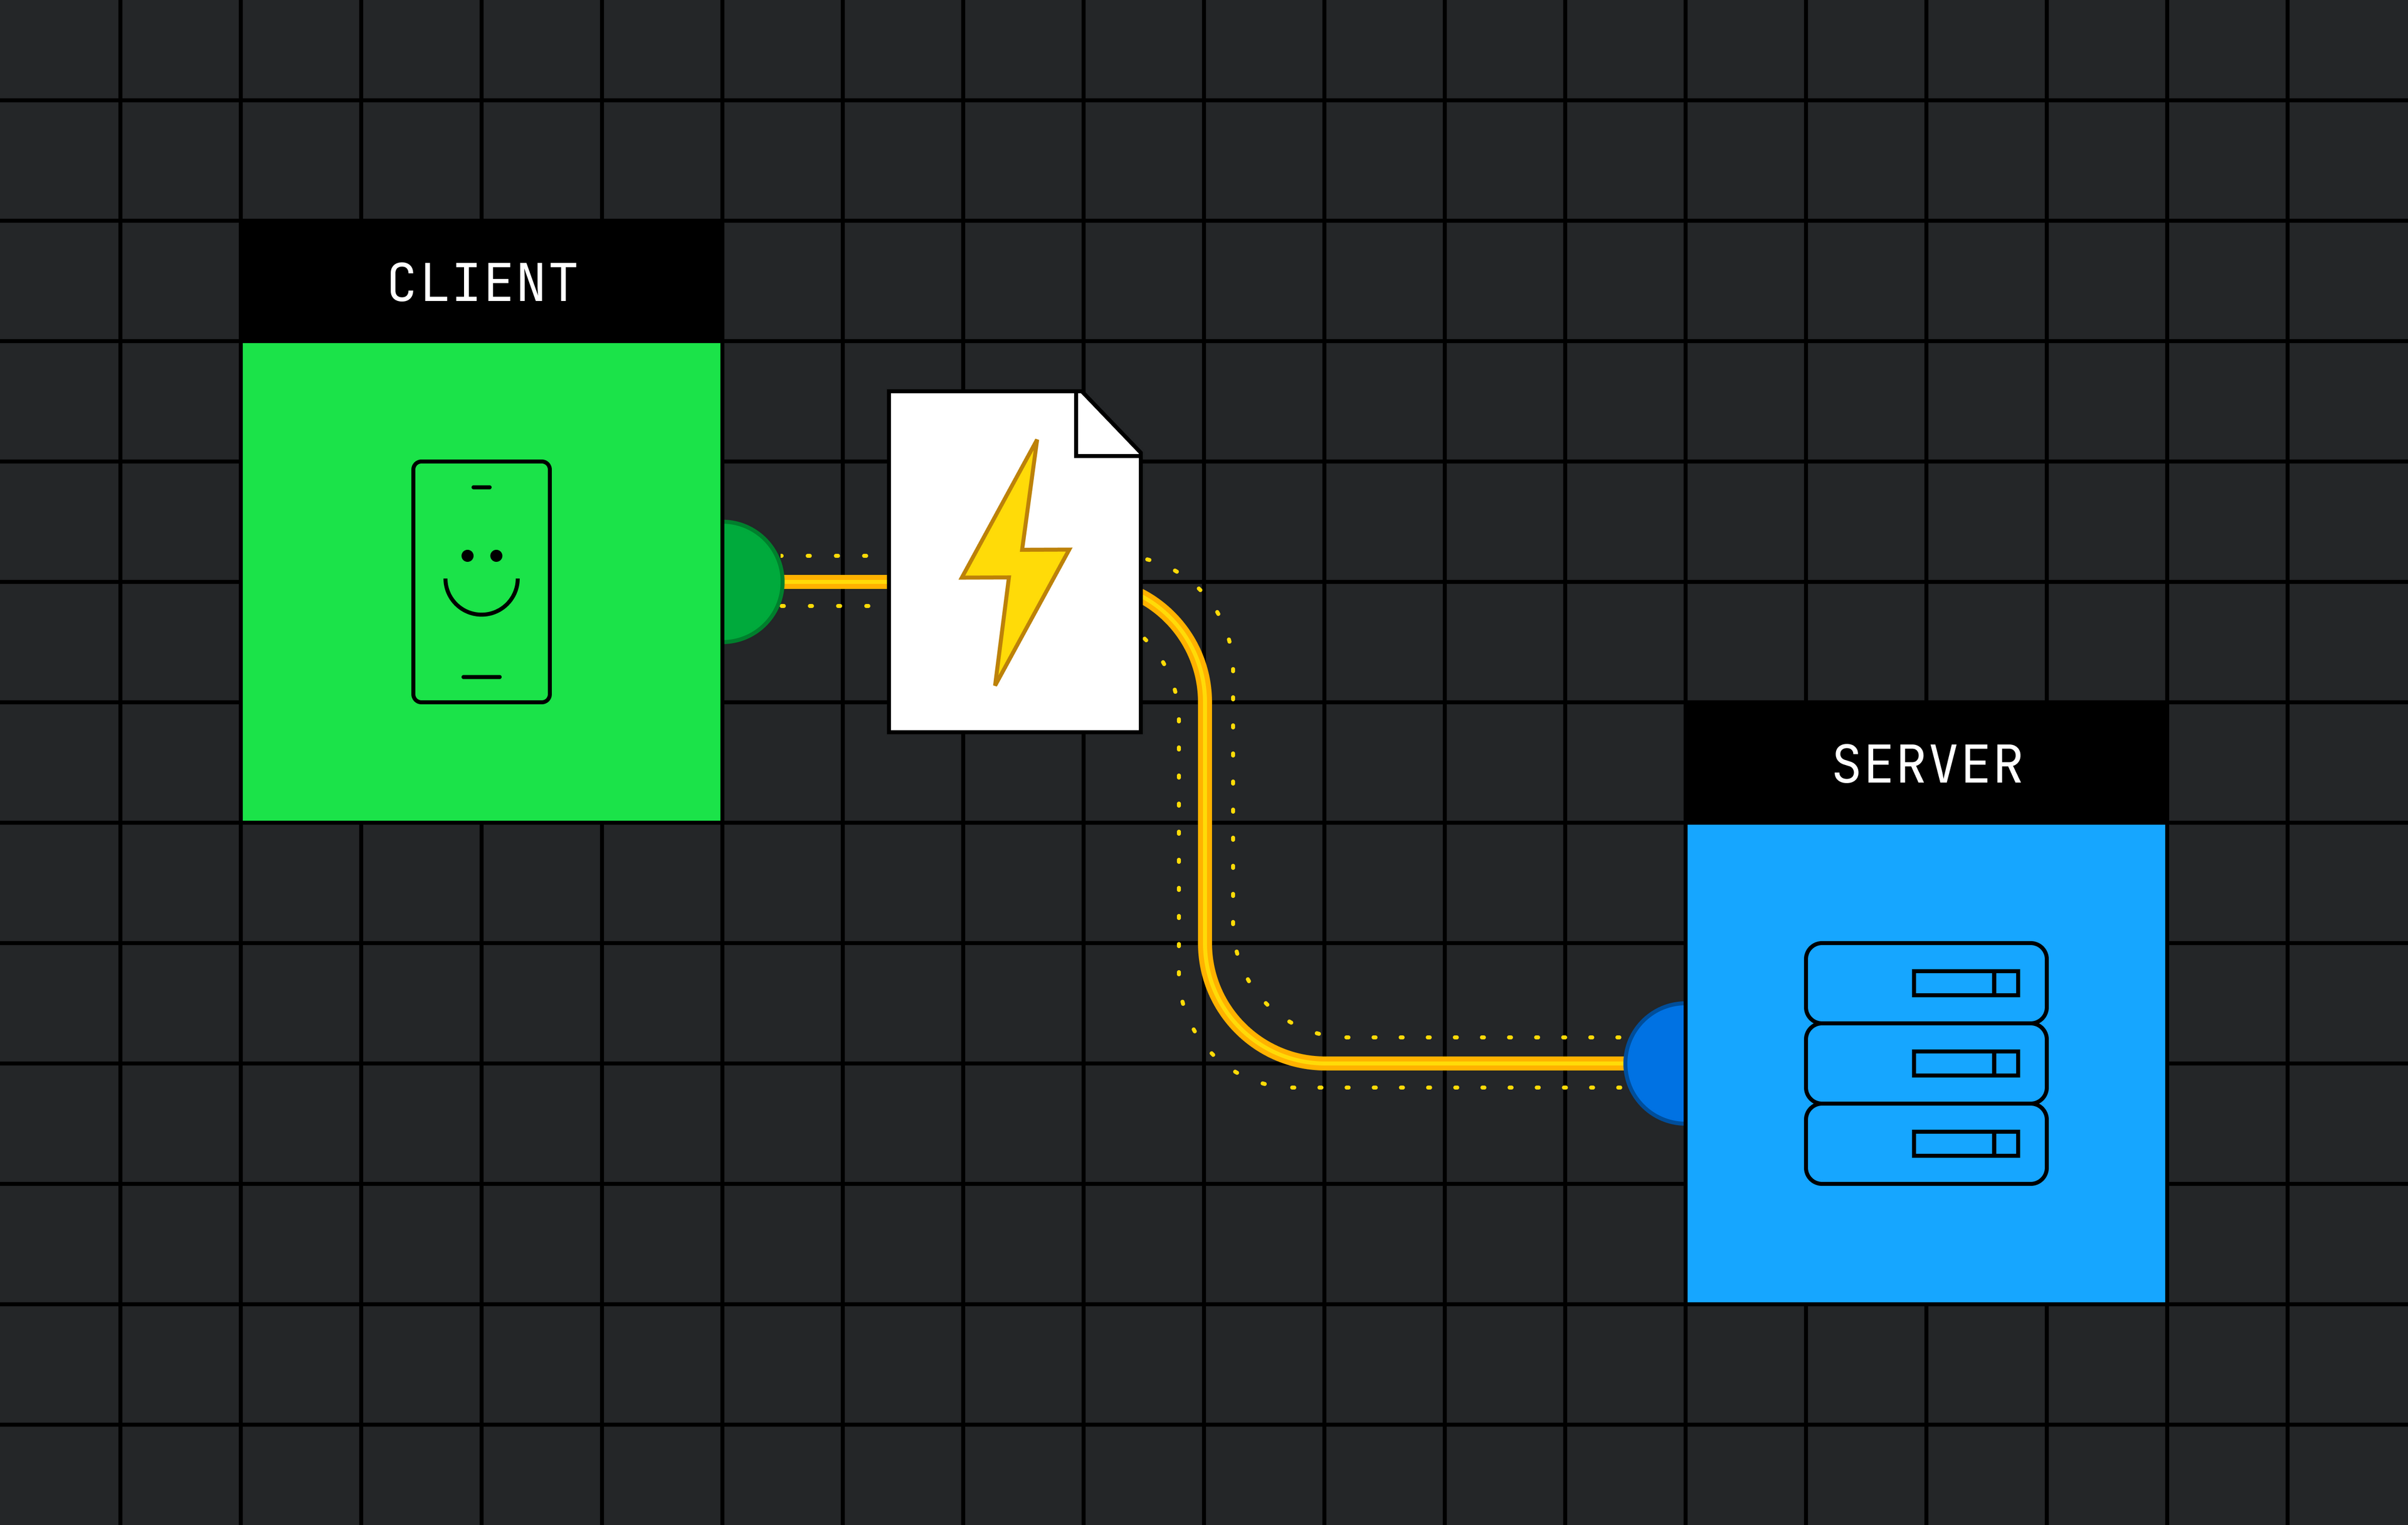Click the top server rack unit
Image resolution: width=2408 pixels, height=1525 pixels.
[1860, 982]
